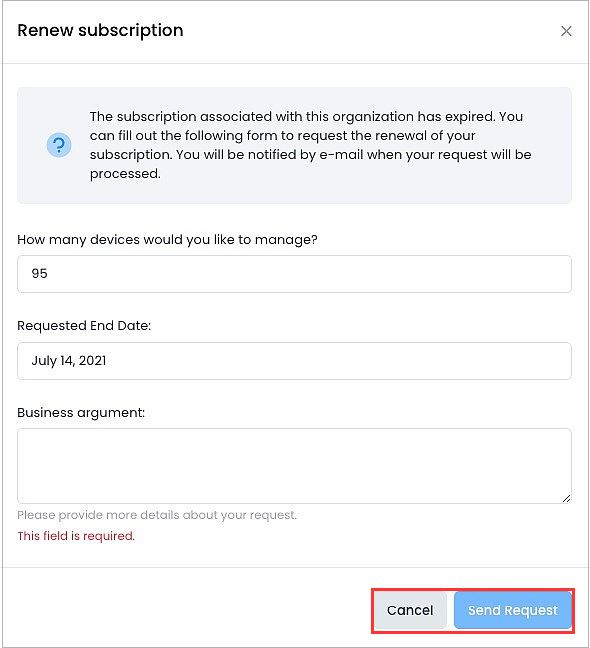Grab the textarea resize handle corner
Screen dimensions: 590x648
coord(566,498)
